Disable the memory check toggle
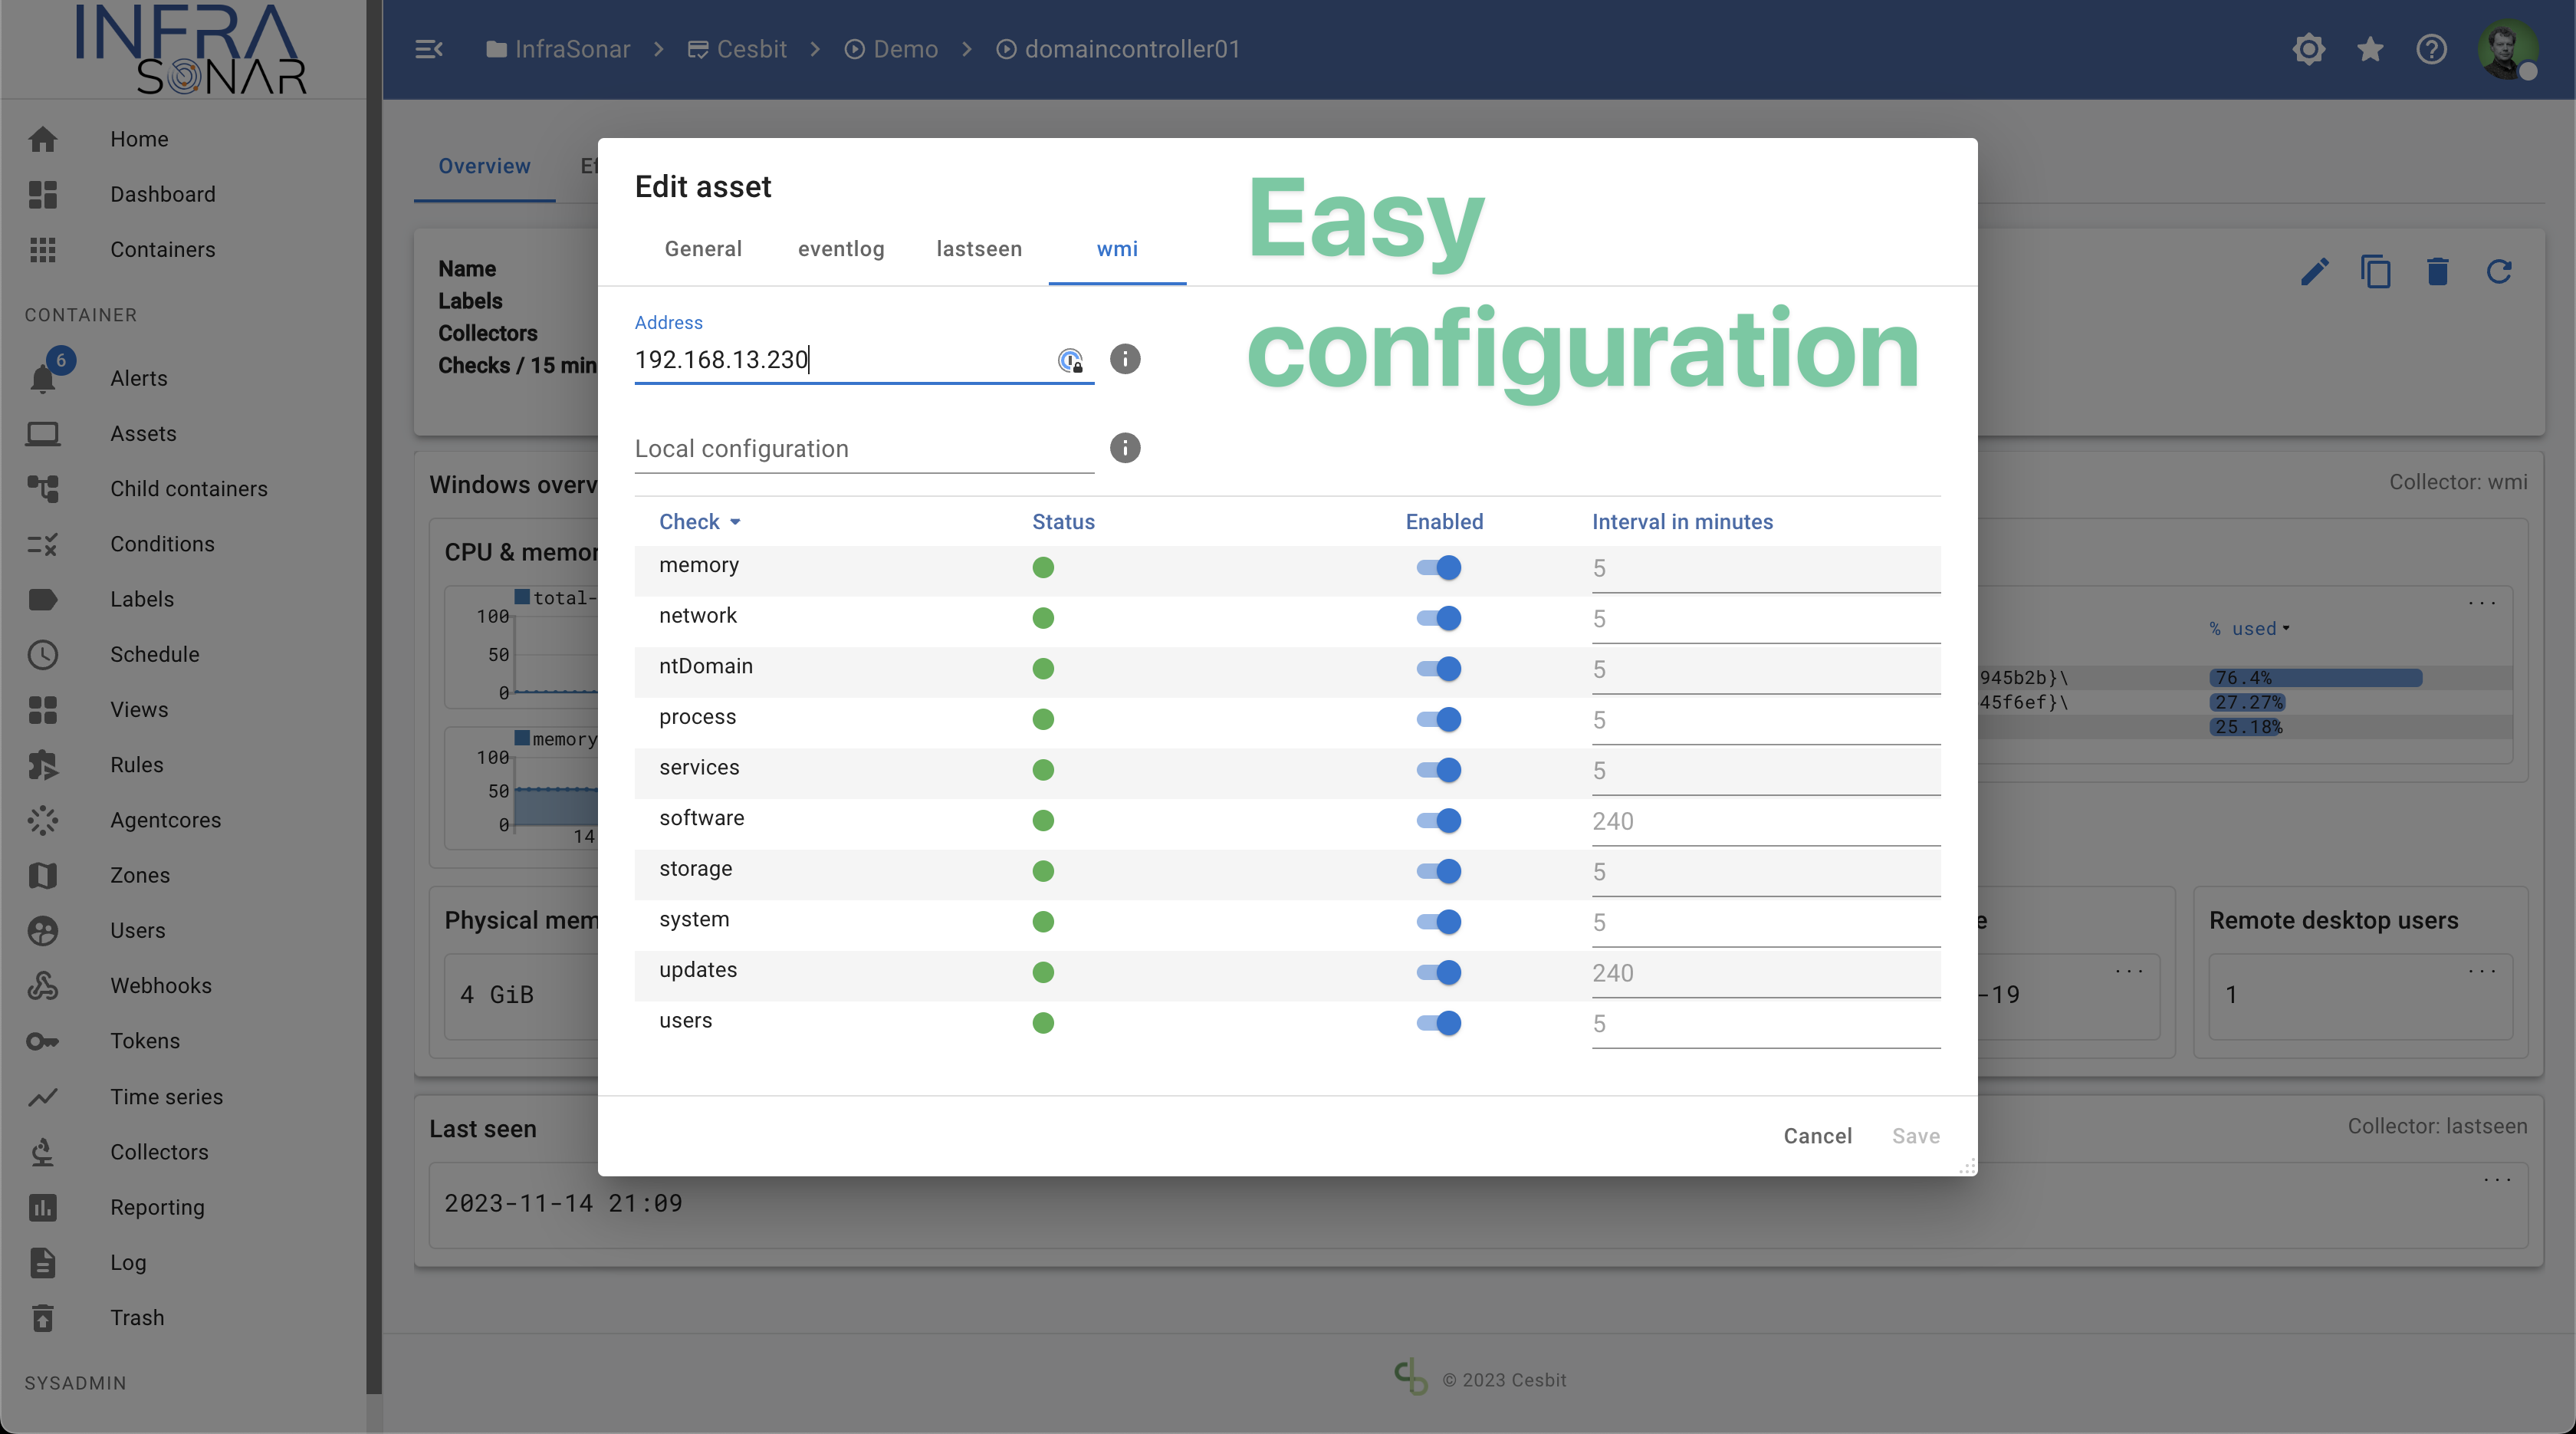Viewport: 2576px width, 1434px height. (1439, 568)
